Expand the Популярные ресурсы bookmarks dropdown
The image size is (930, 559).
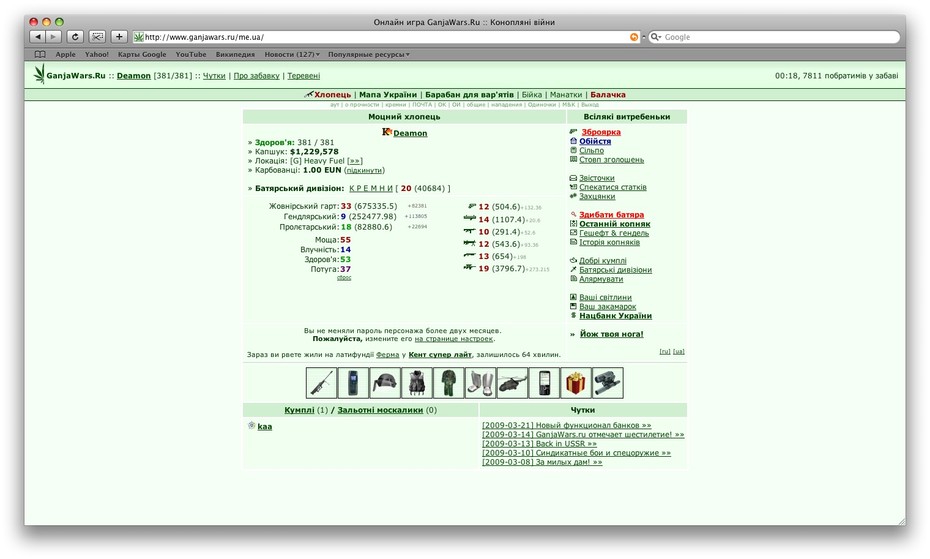click(368, 54)
